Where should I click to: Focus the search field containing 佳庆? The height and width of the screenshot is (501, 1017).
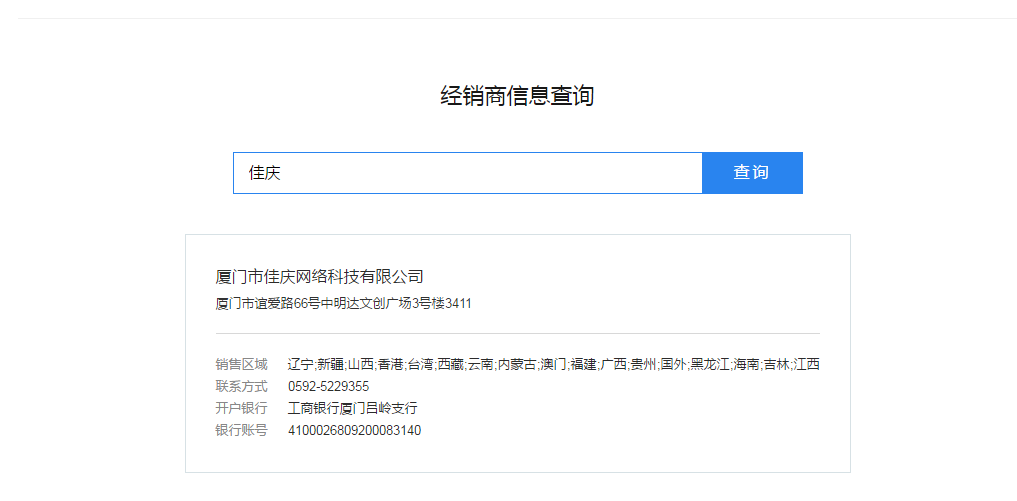pos(468,173)
